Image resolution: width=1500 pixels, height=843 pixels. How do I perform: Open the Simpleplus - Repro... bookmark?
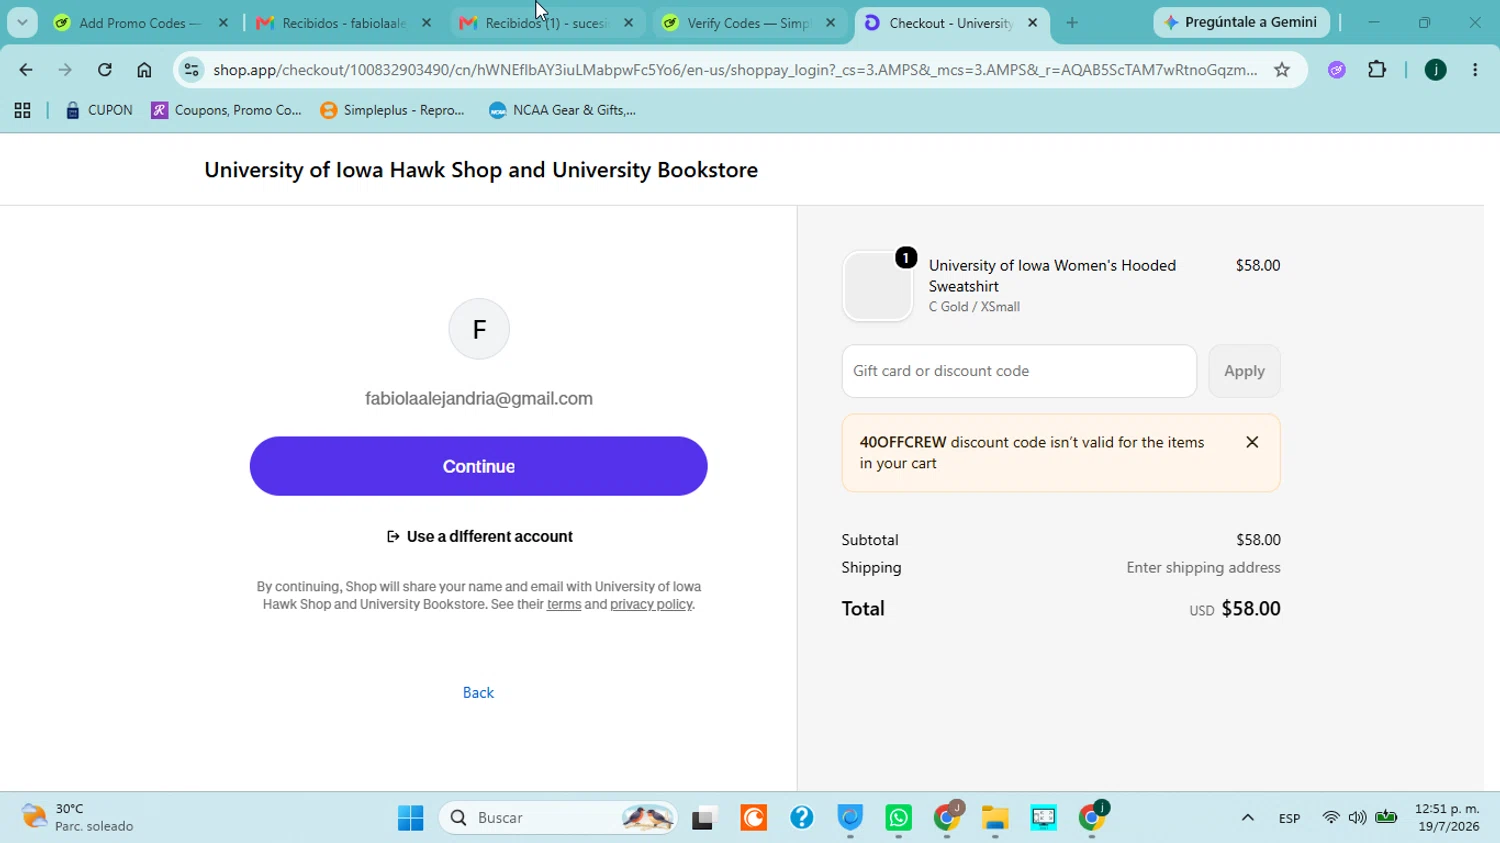click(x=393, y=111)
